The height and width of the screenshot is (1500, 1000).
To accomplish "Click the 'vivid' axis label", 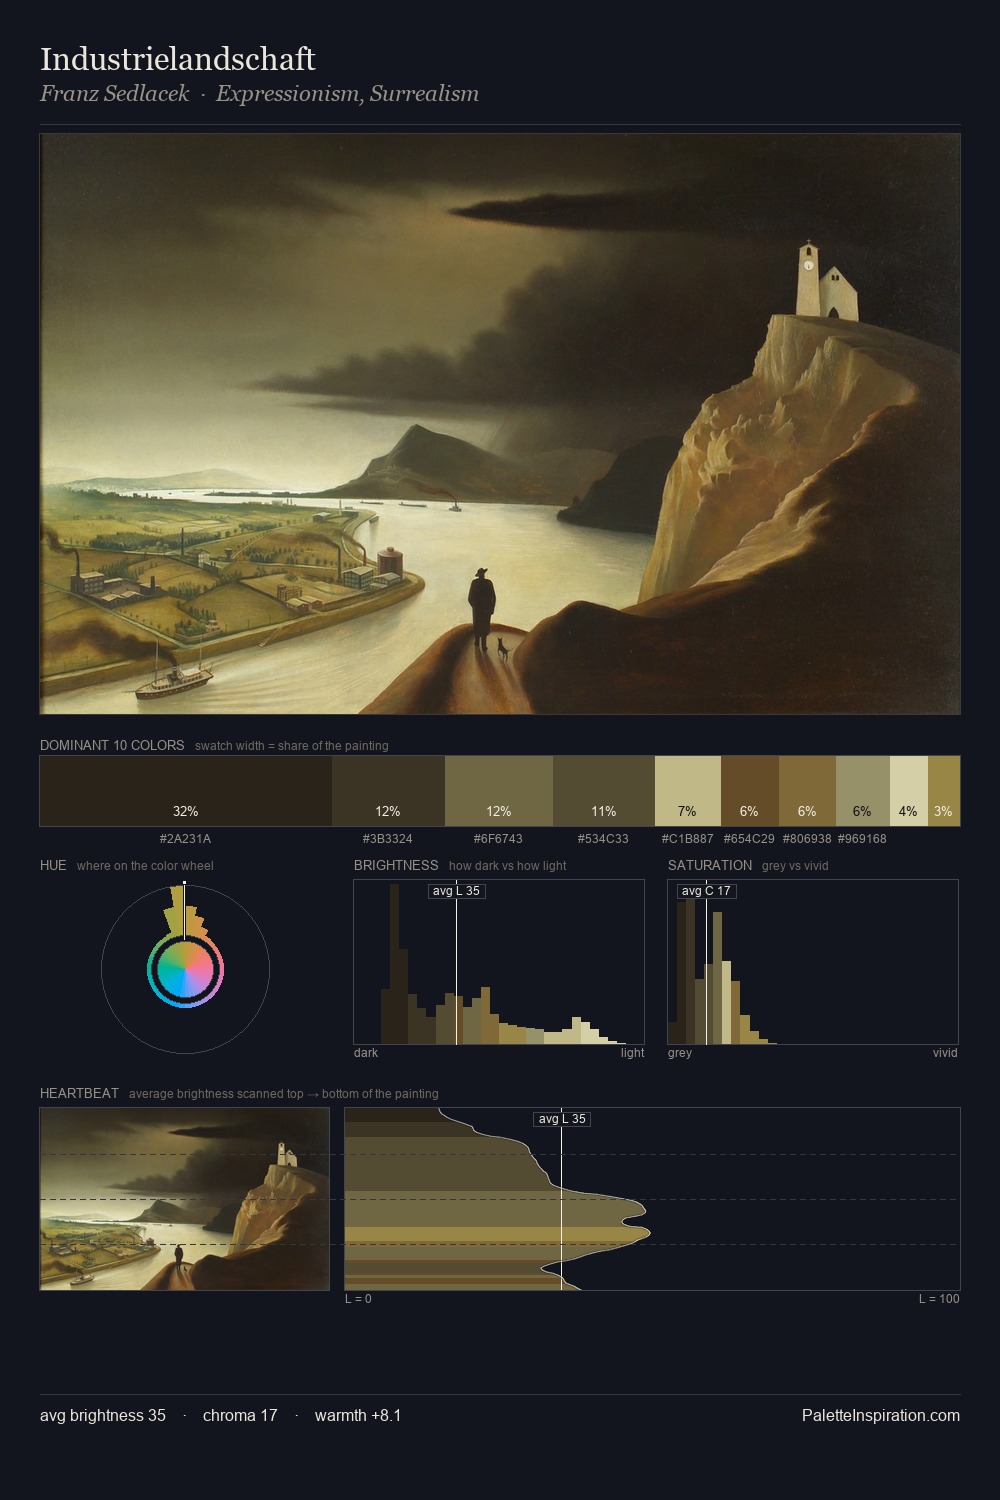I will 945,1053.
